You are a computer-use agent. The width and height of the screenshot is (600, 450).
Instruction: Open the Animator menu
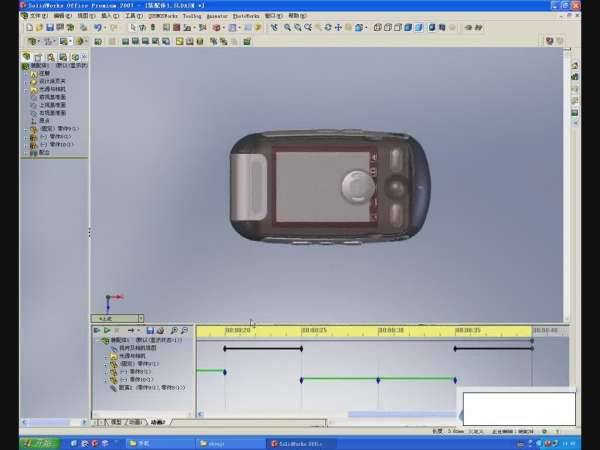coord(216,16)
